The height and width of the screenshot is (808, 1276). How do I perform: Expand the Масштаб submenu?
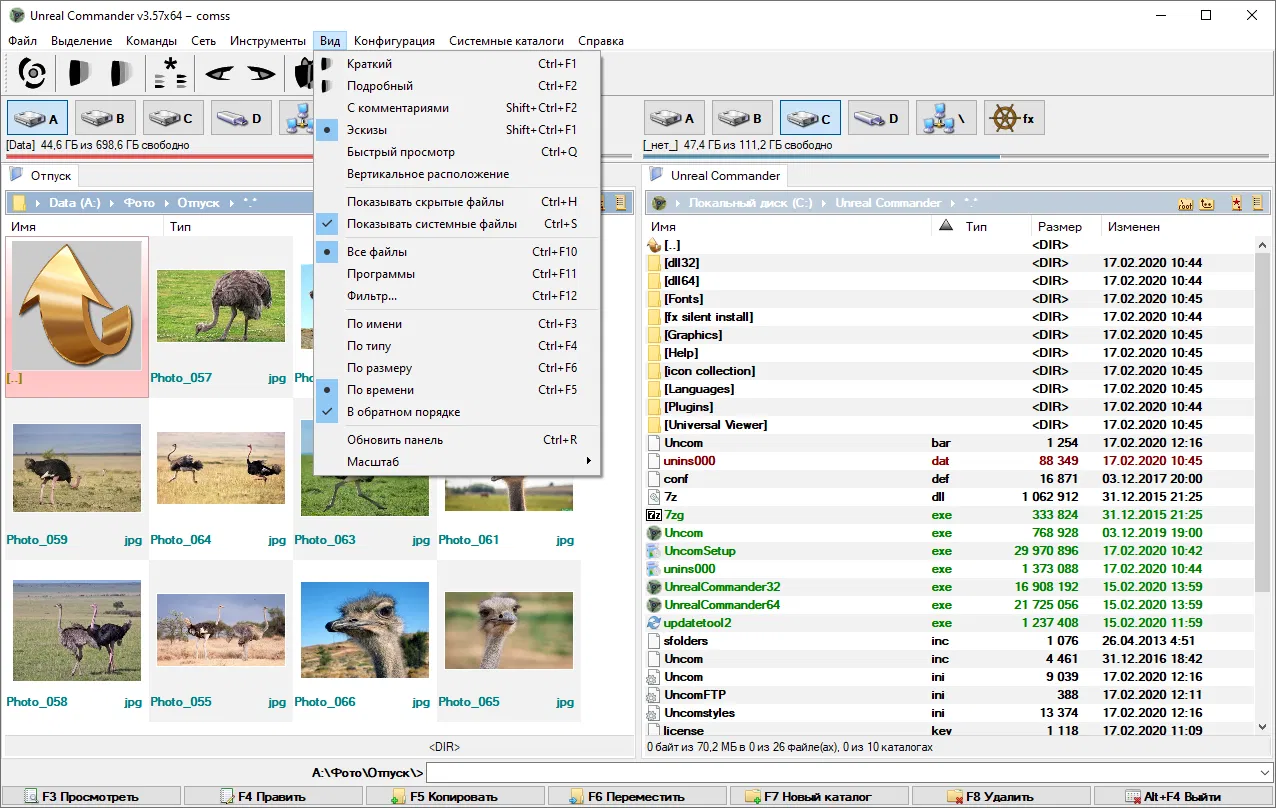click(457, 462)
